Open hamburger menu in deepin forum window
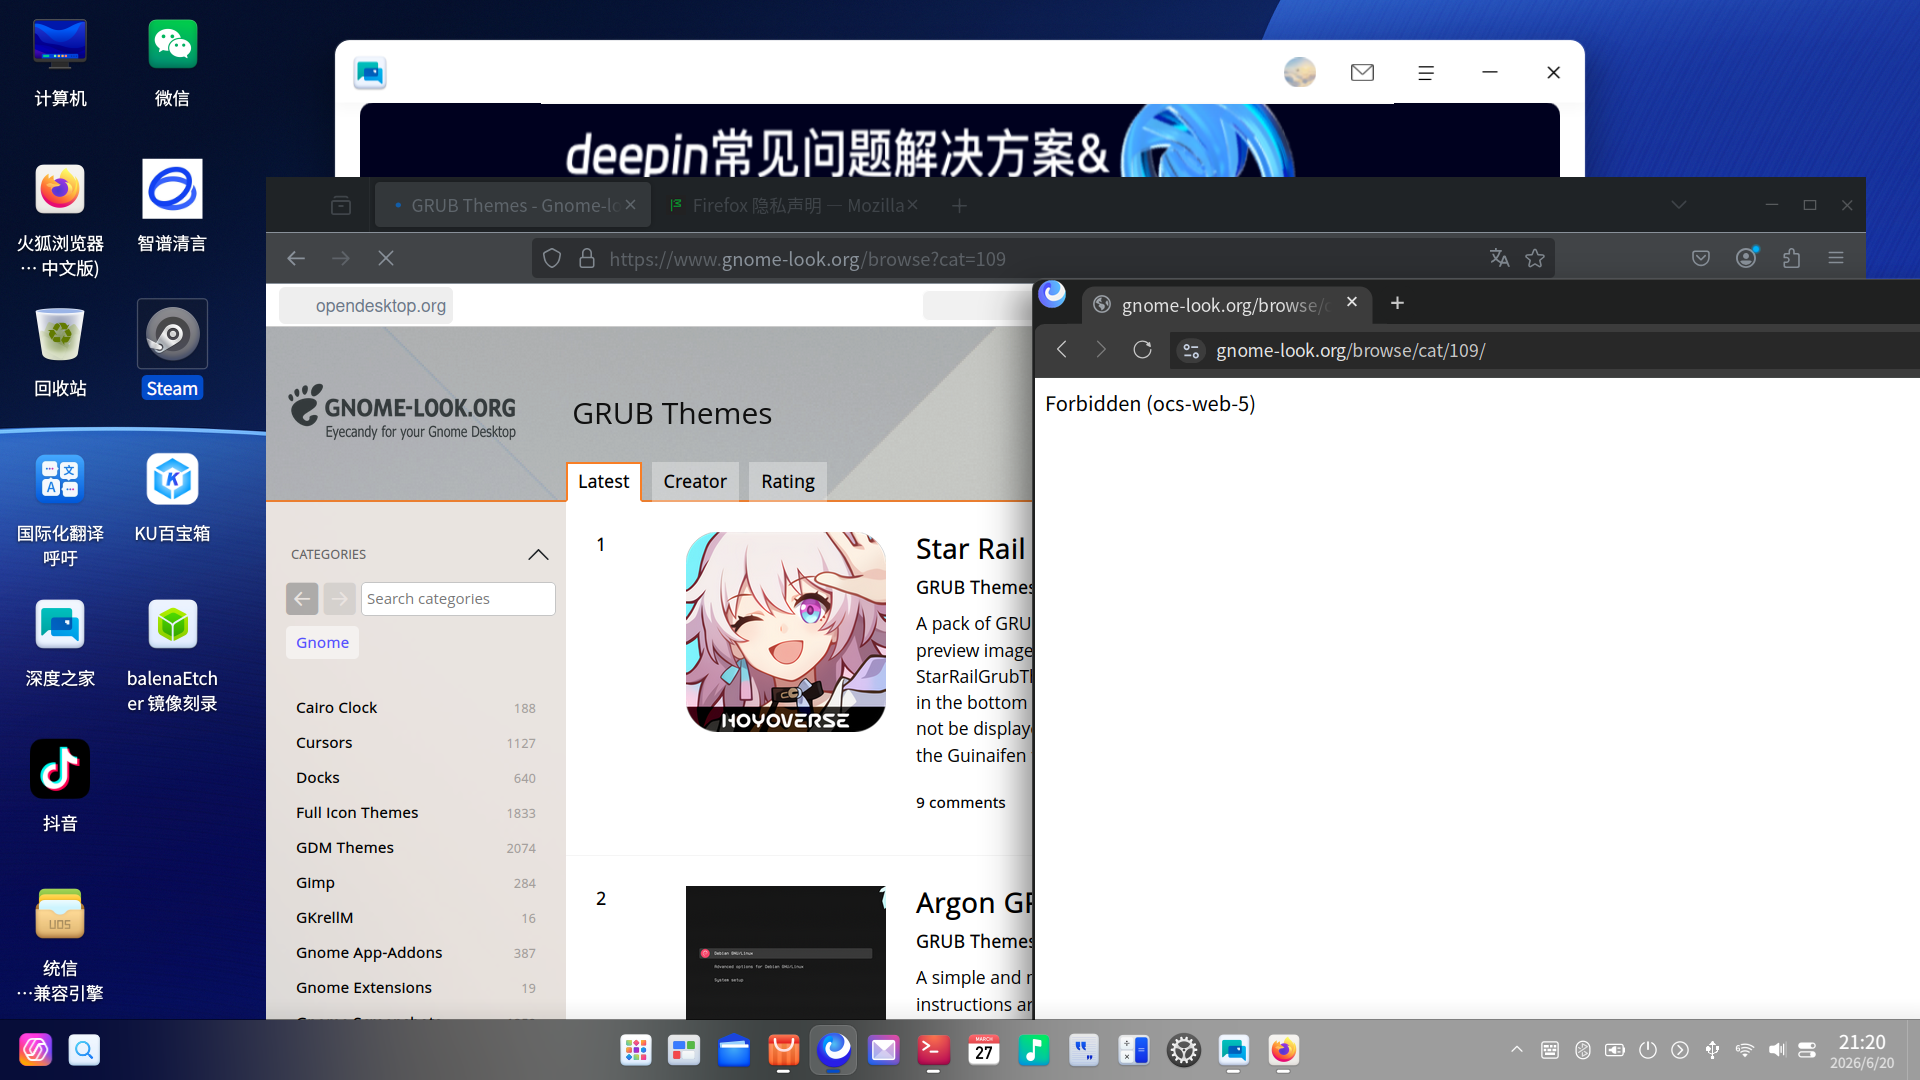The width and height of the screenshot is (1920, 1080). 1426,72
